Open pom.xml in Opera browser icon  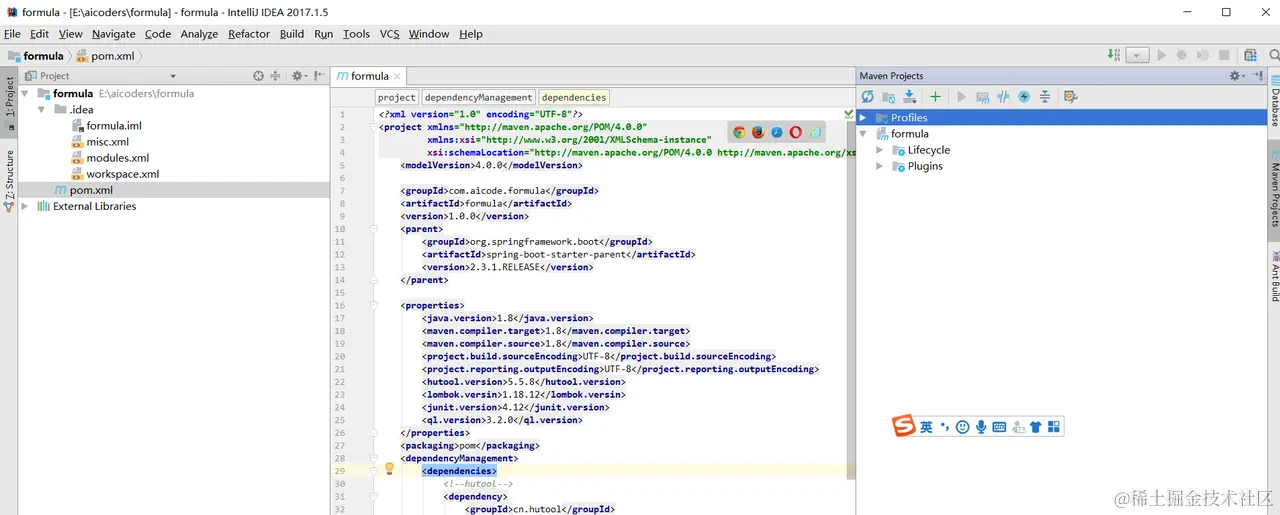click(x=796, y=132)
